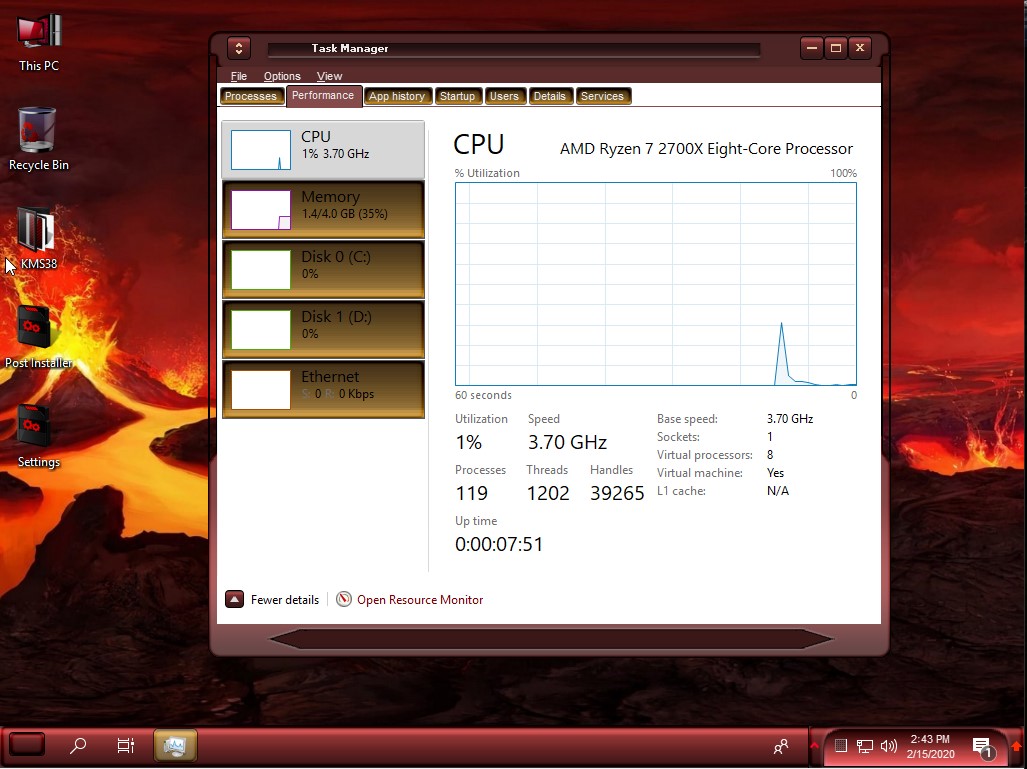Open the Startup tab

[458, 96]
